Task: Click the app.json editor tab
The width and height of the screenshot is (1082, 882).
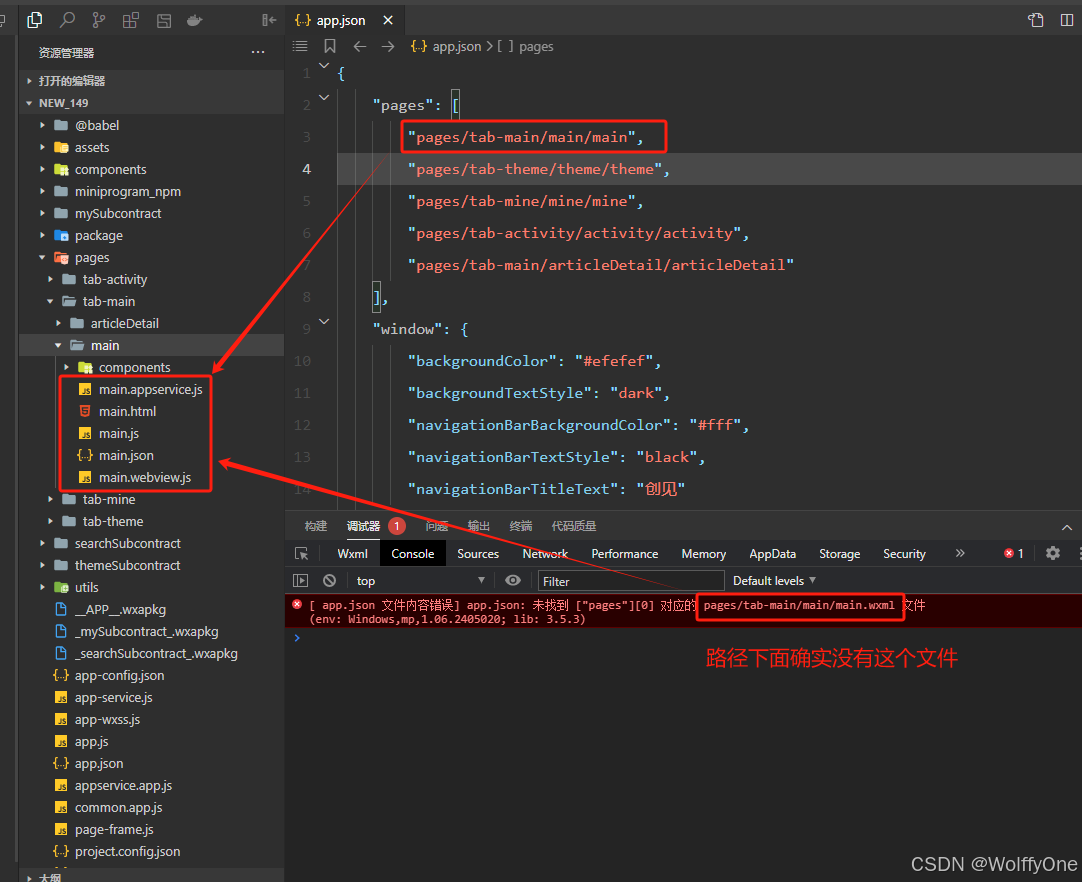Action: pyautogui.click(x=341, y=20)
